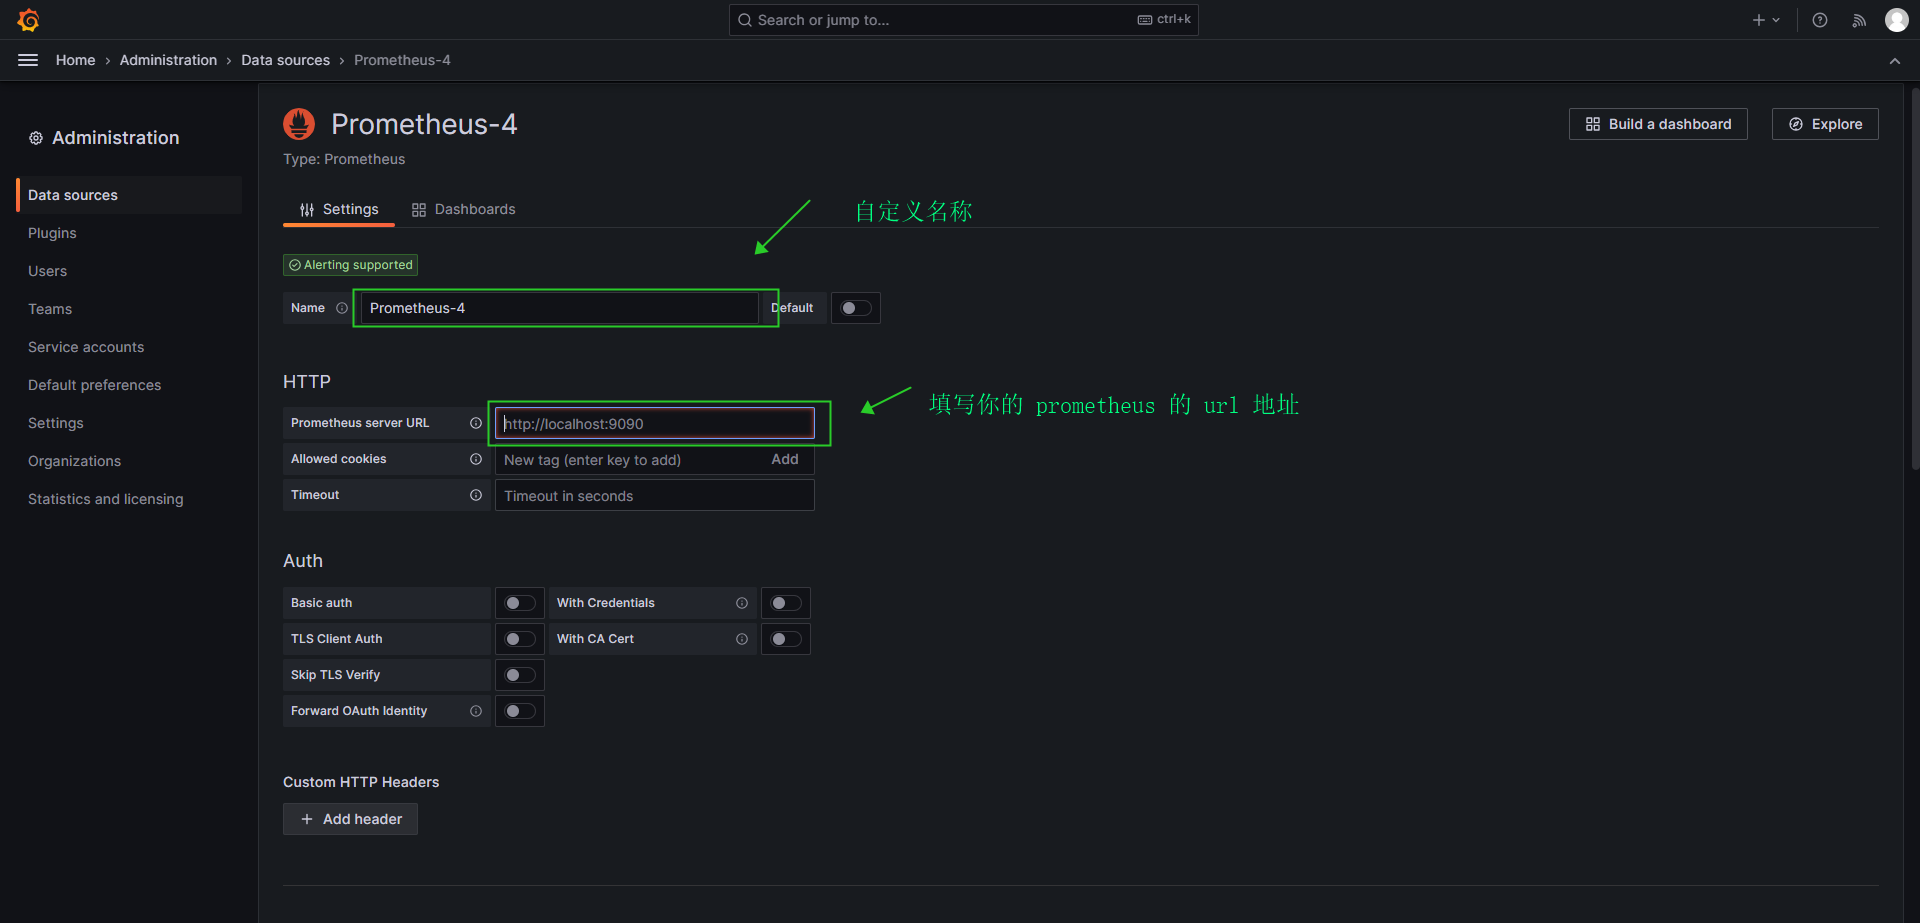This screenshot has height=923, width=1920.
Task: Turn on With CA Cert toggle
Action: coord(785,639)
